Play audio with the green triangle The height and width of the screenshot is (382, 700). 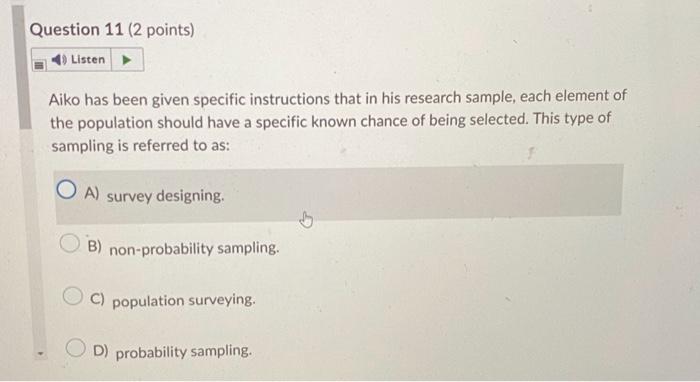127,59
